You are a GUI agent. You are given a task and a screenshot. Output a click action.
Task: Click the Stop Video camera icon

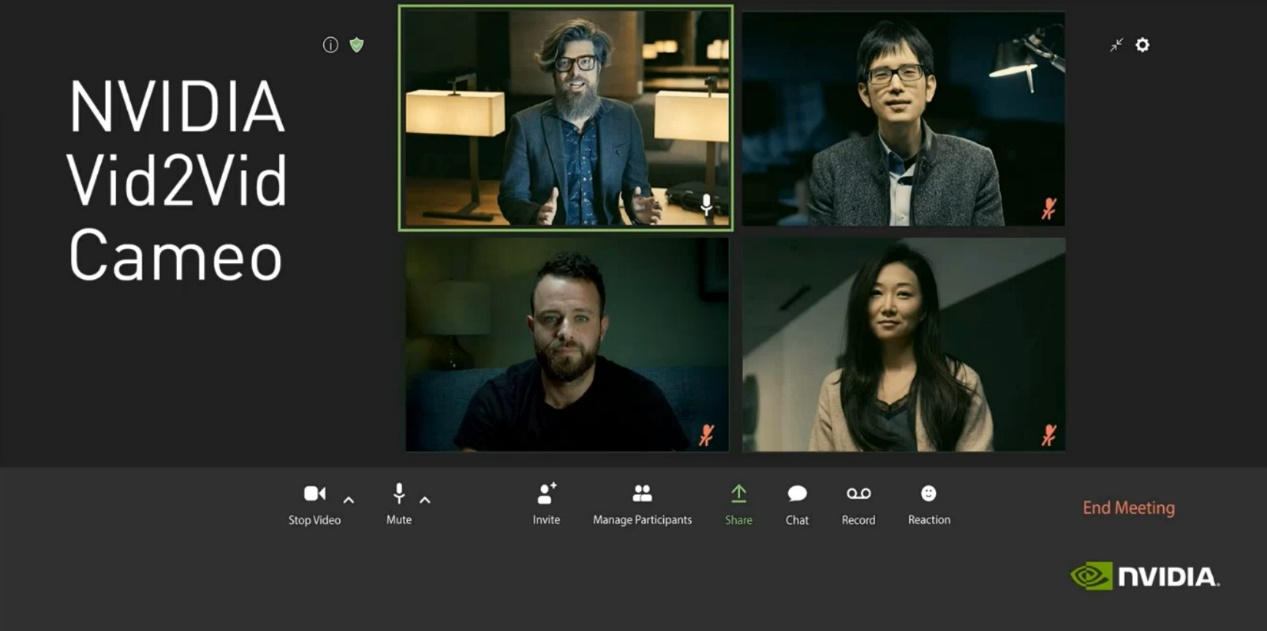315,493
